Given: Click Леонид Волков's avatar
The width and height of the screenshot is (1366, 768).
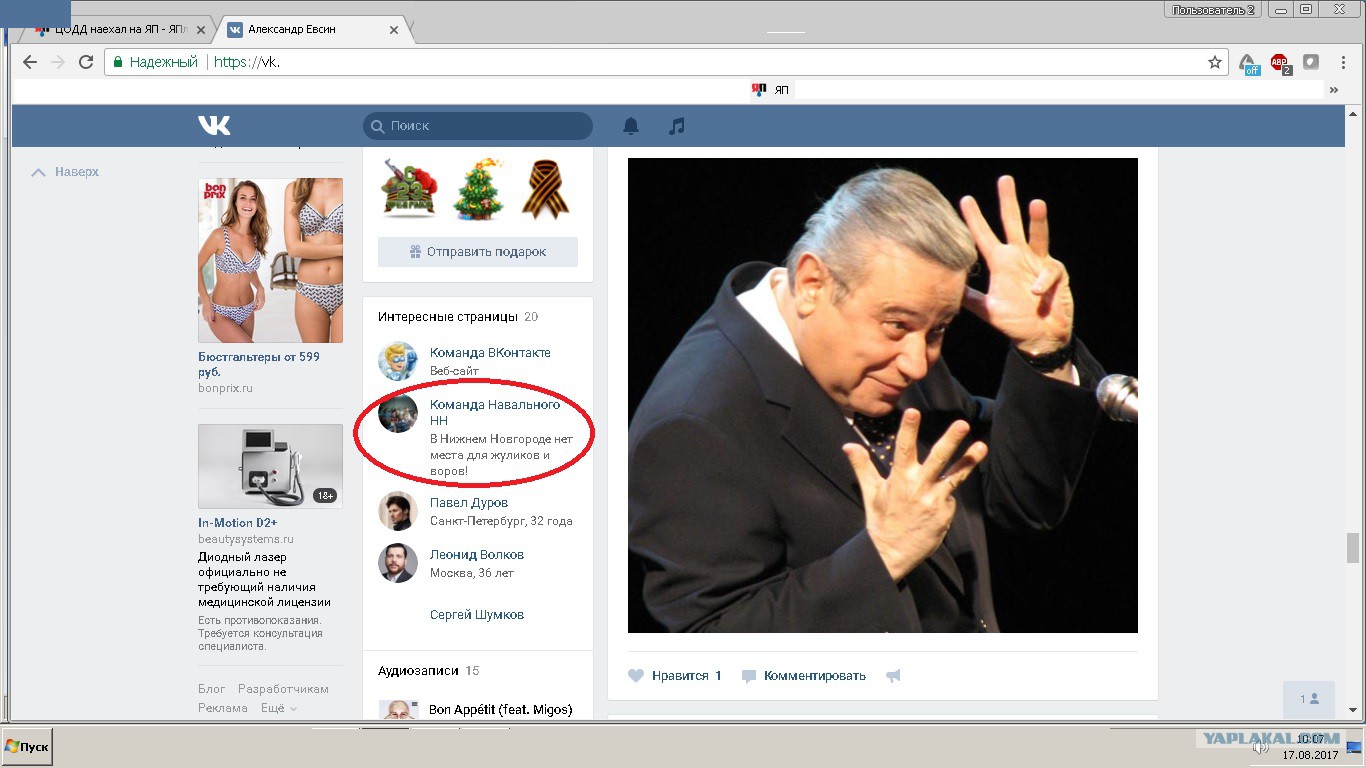Looking at the screenshot, I should click(397, 563).
